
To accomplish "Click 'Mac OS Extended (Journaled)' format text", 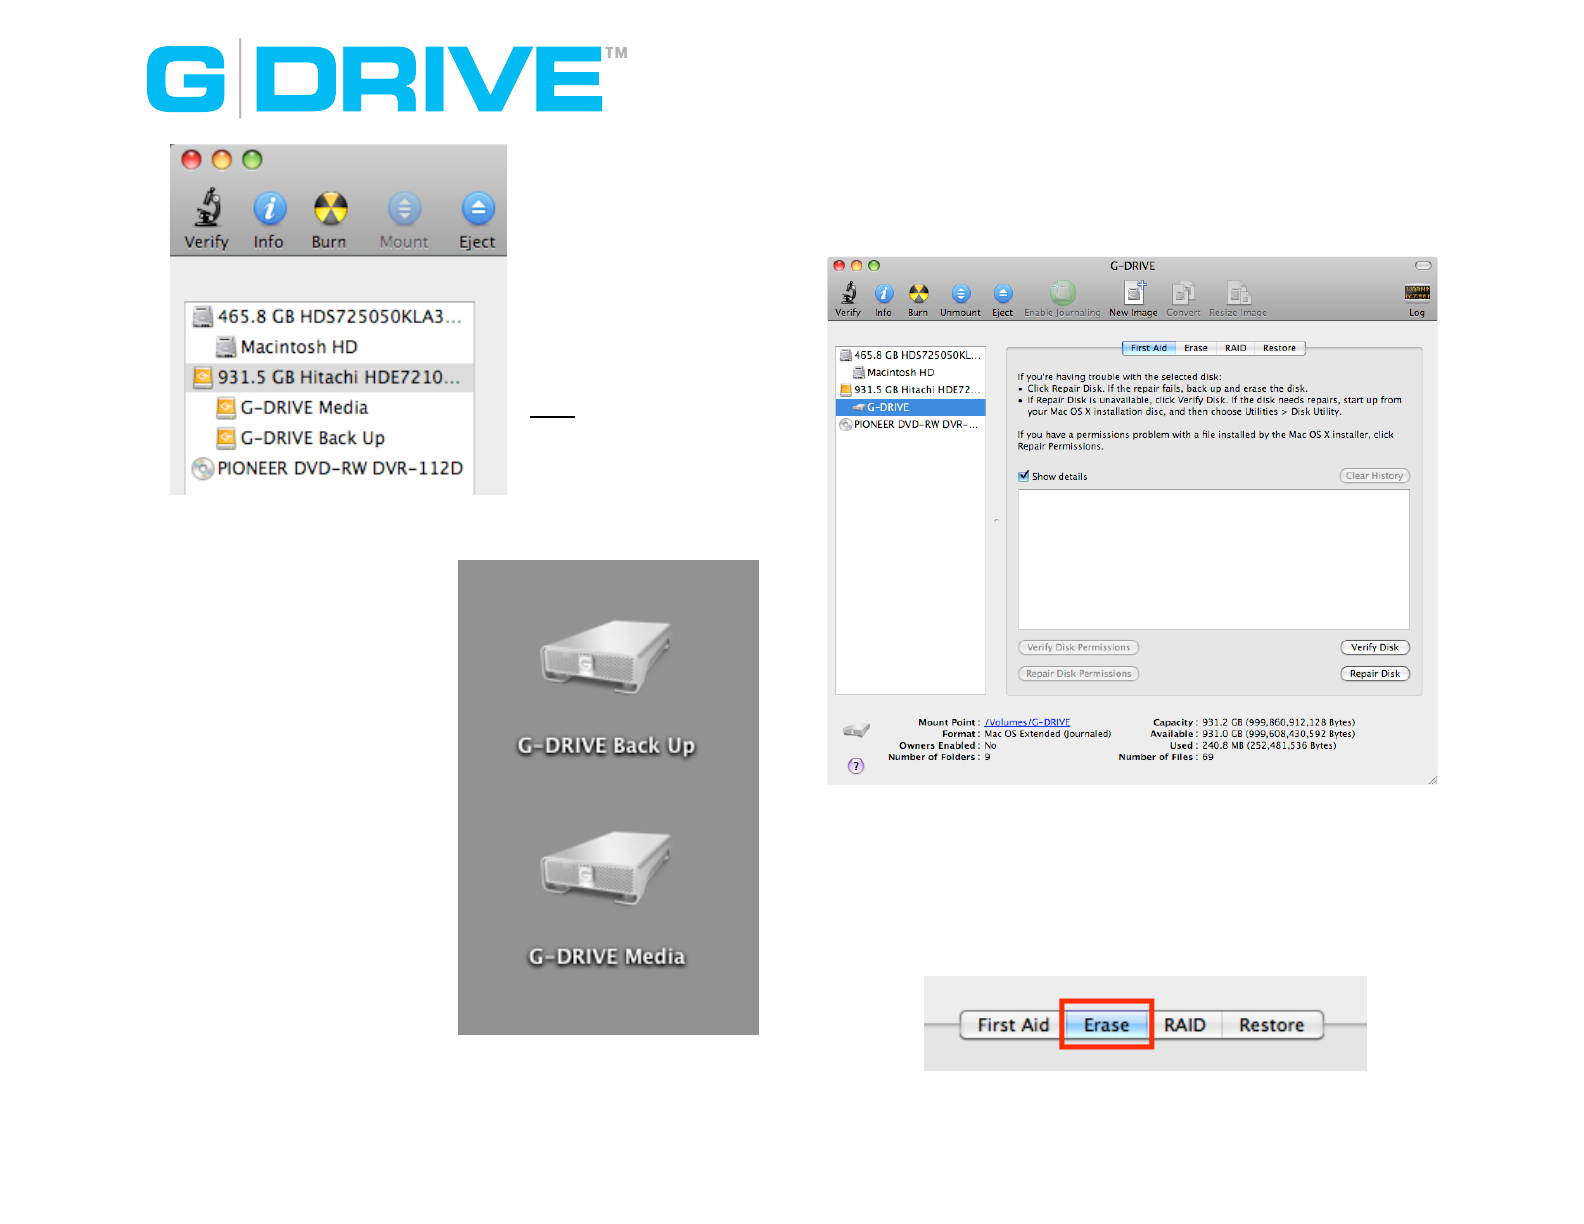I will (1048, 734).
